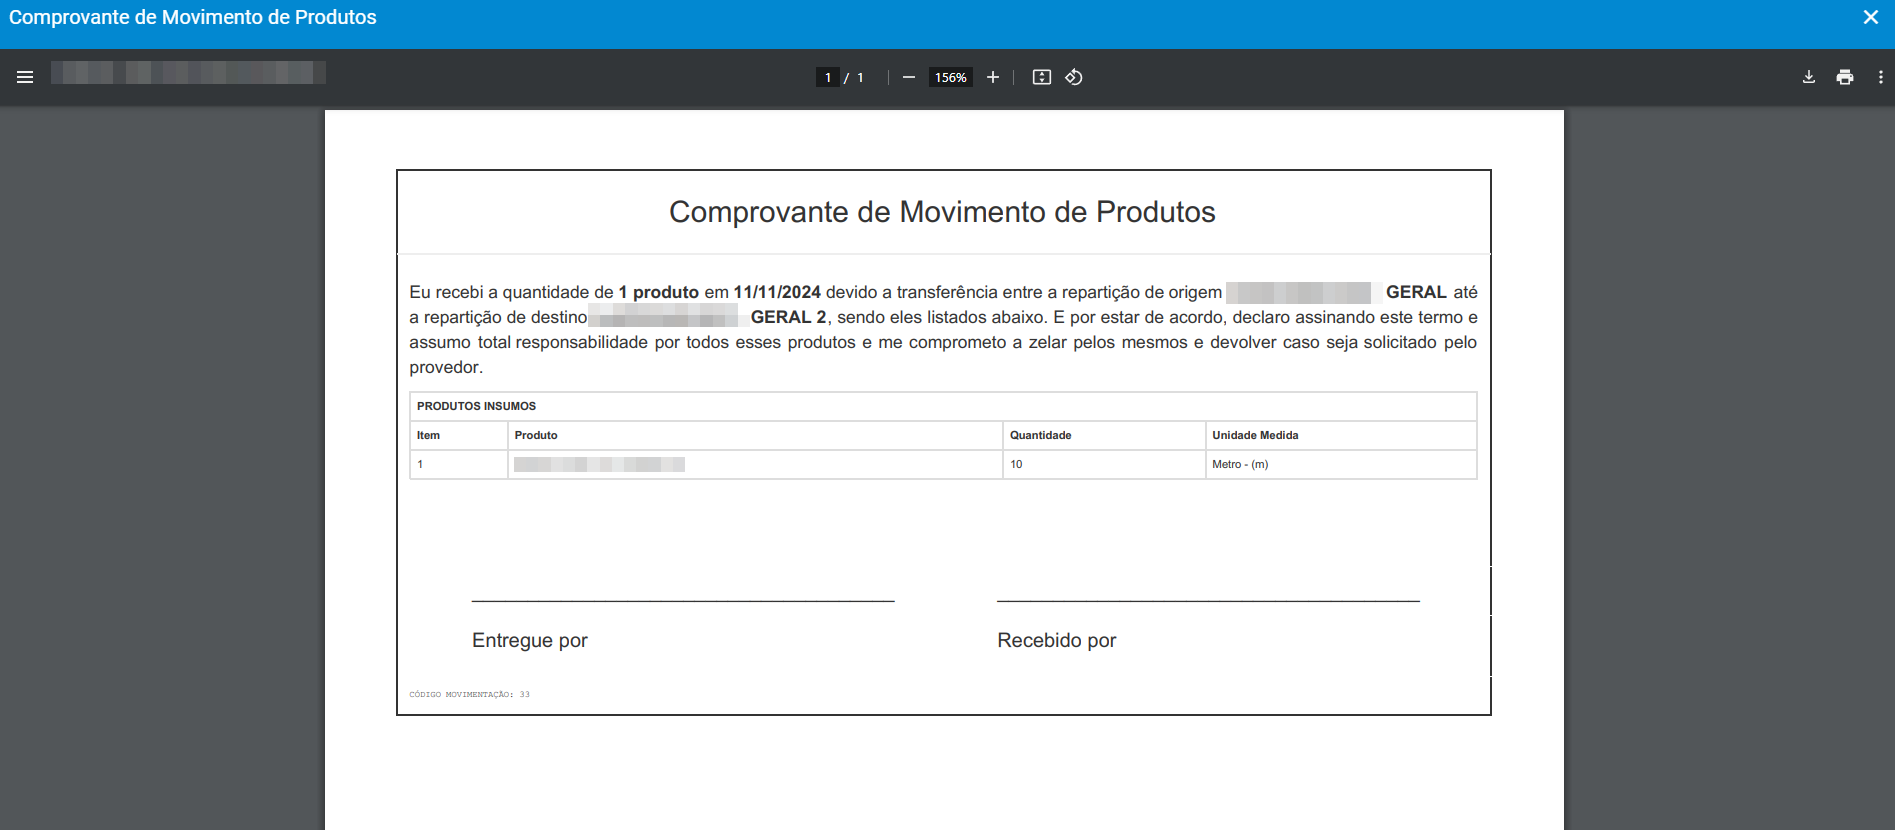Viewport: 1895px width, 830px height.
Task: Click the 156% zoom level field
Action: [x=951, y=77]
